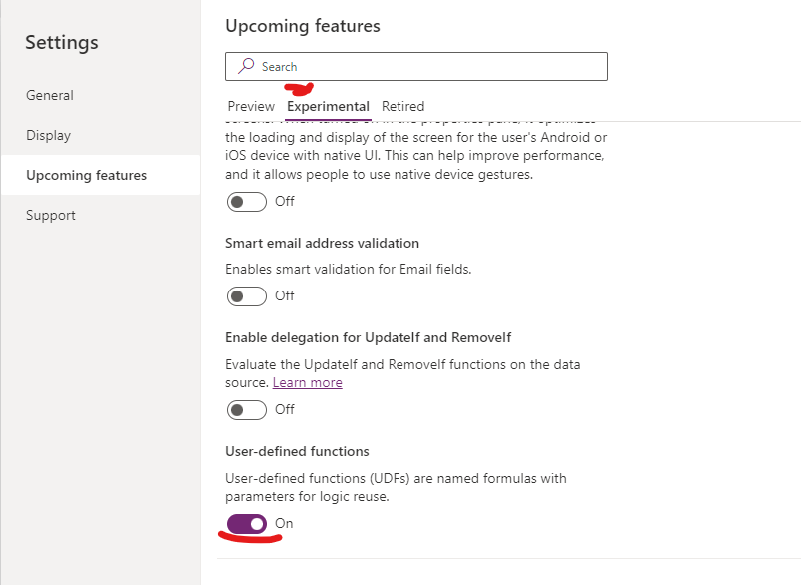The image size is (801, 585).
Task: Click the User-defined functions heading
Action: [x=296, y=451]
